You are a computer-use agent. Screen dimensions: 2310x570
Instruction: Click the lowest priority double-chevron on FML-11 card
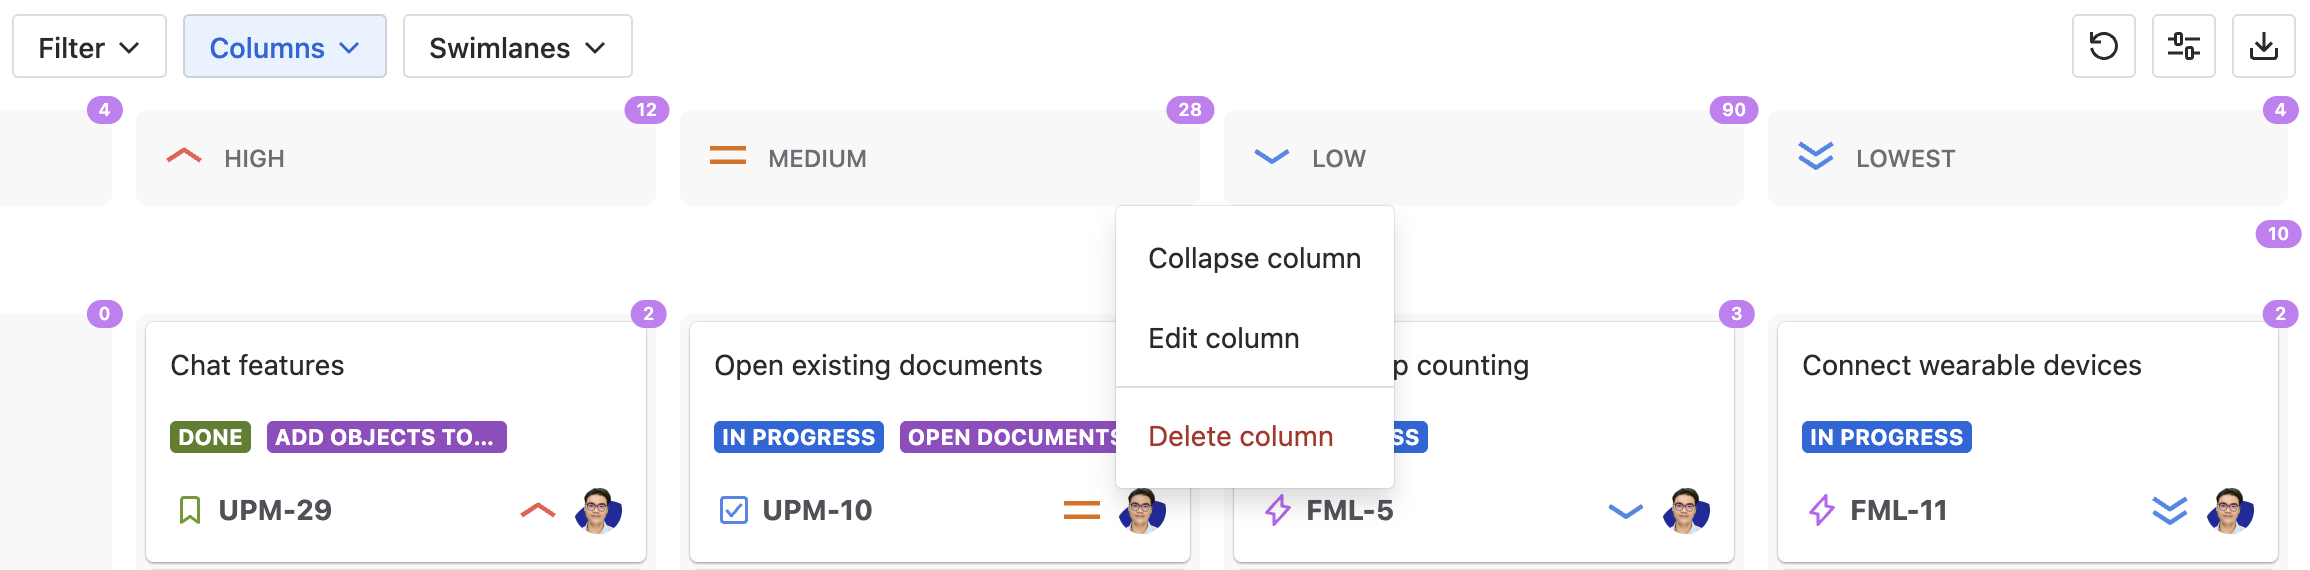coord(2169,511)
